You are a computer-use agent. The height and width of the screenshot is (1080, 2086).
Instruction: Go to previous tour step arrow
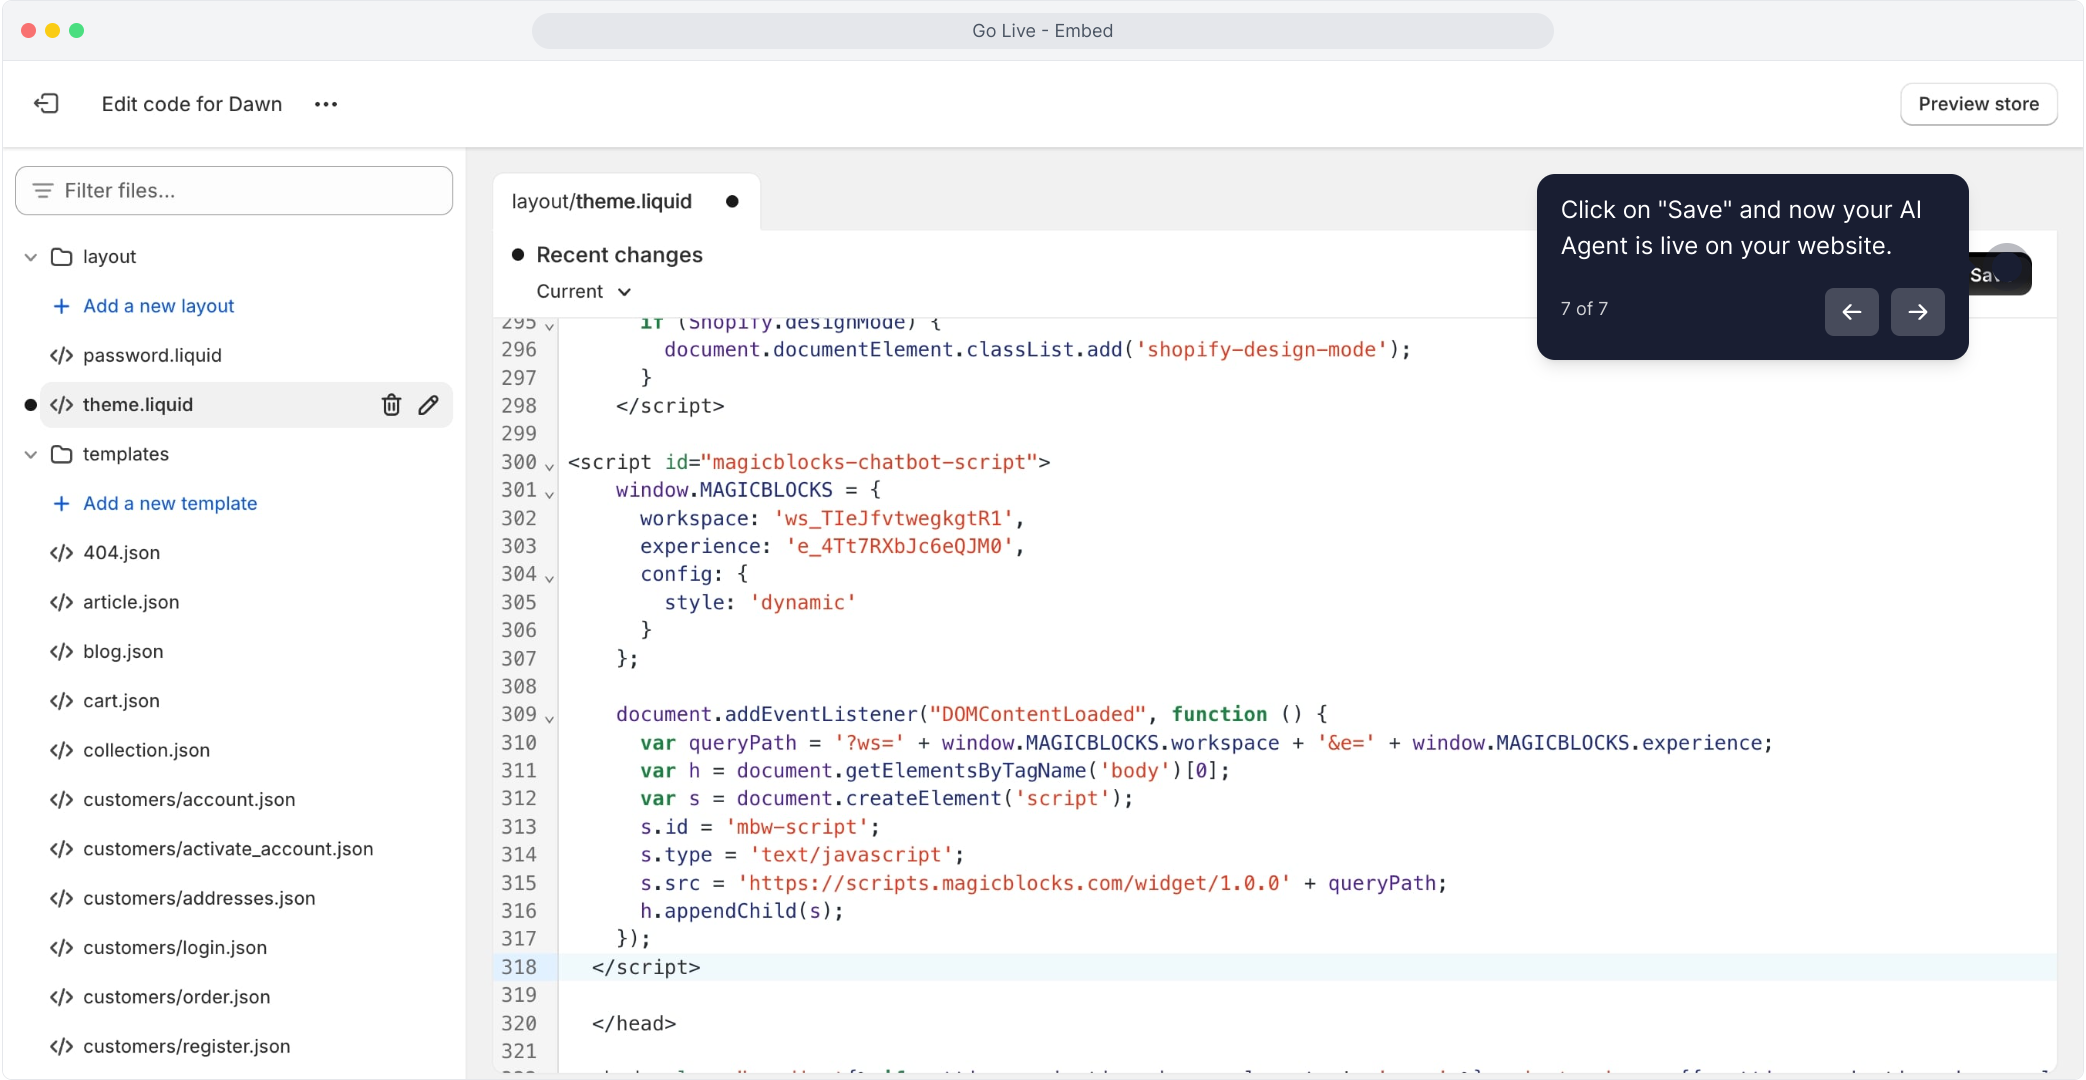pos(1851,312)
